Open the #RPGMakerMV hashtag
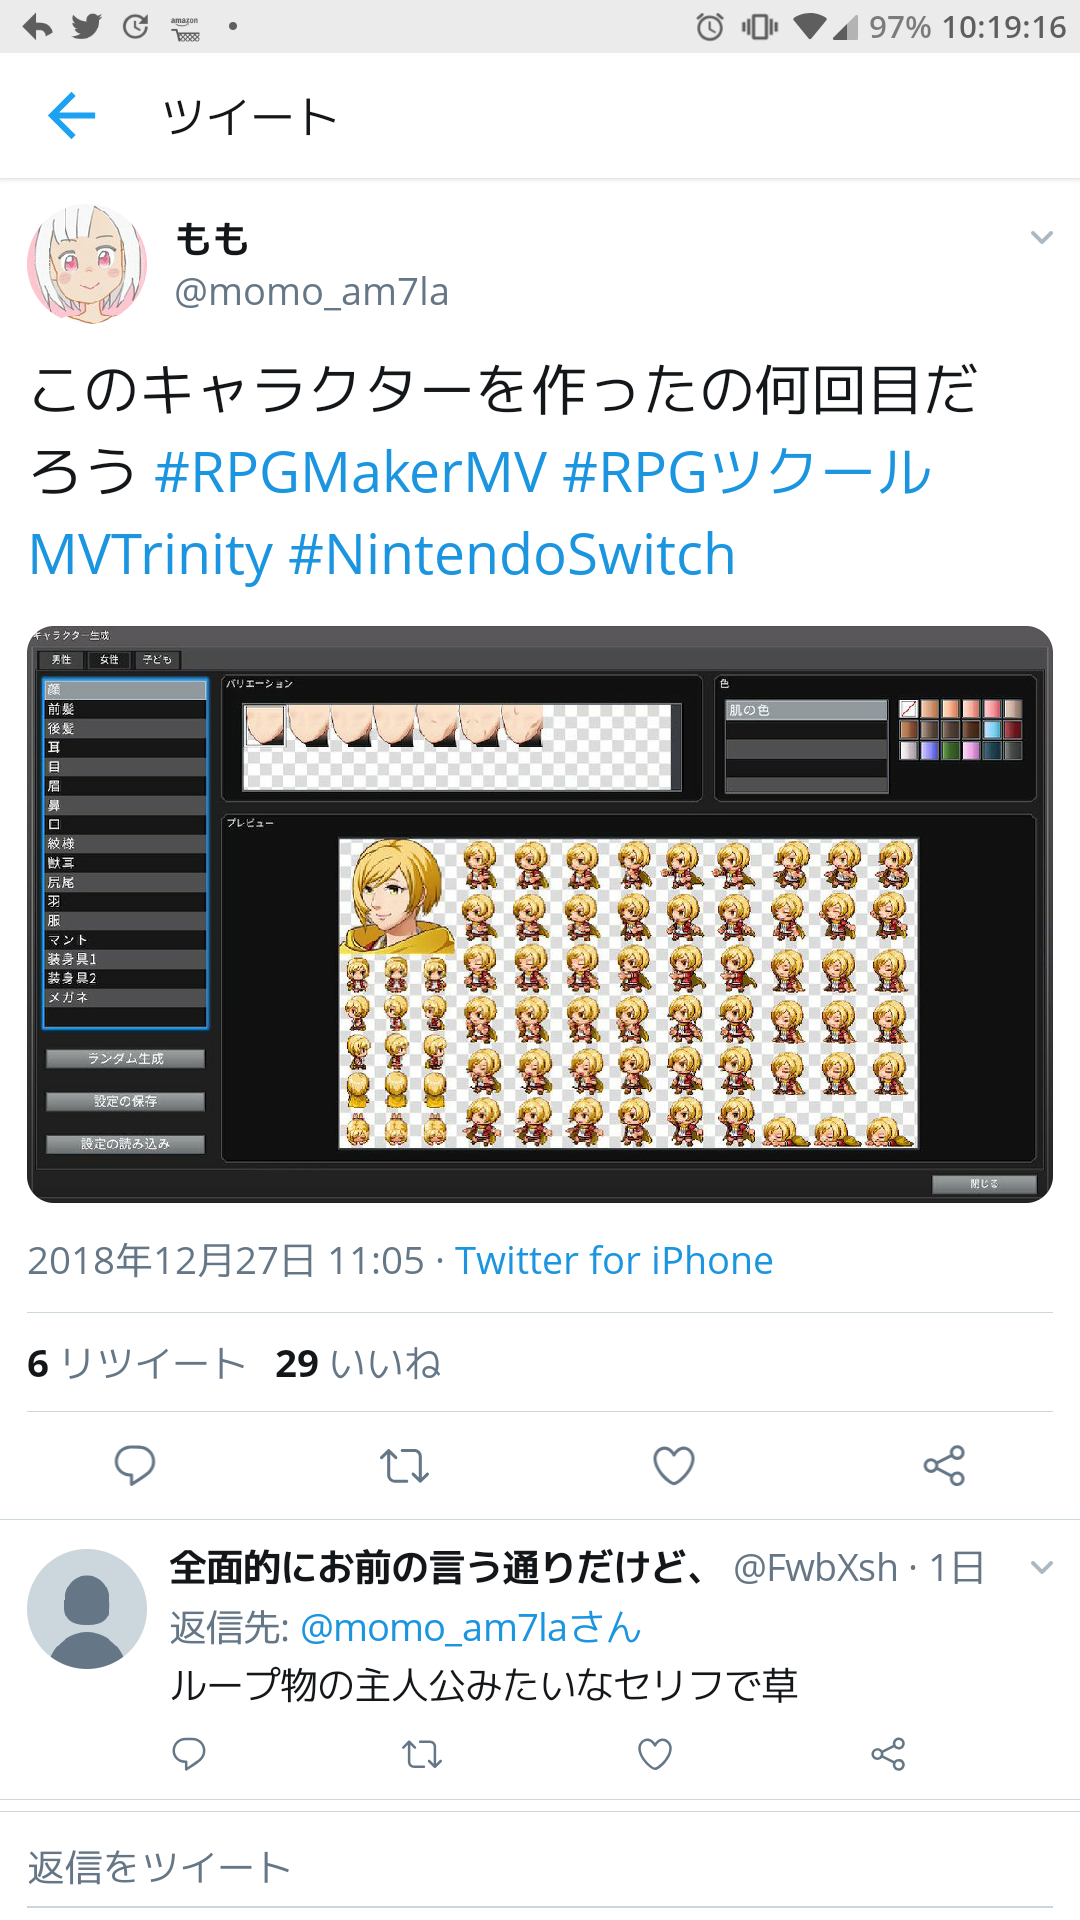Screen dimensions: 1080x1920 (351, 472)
